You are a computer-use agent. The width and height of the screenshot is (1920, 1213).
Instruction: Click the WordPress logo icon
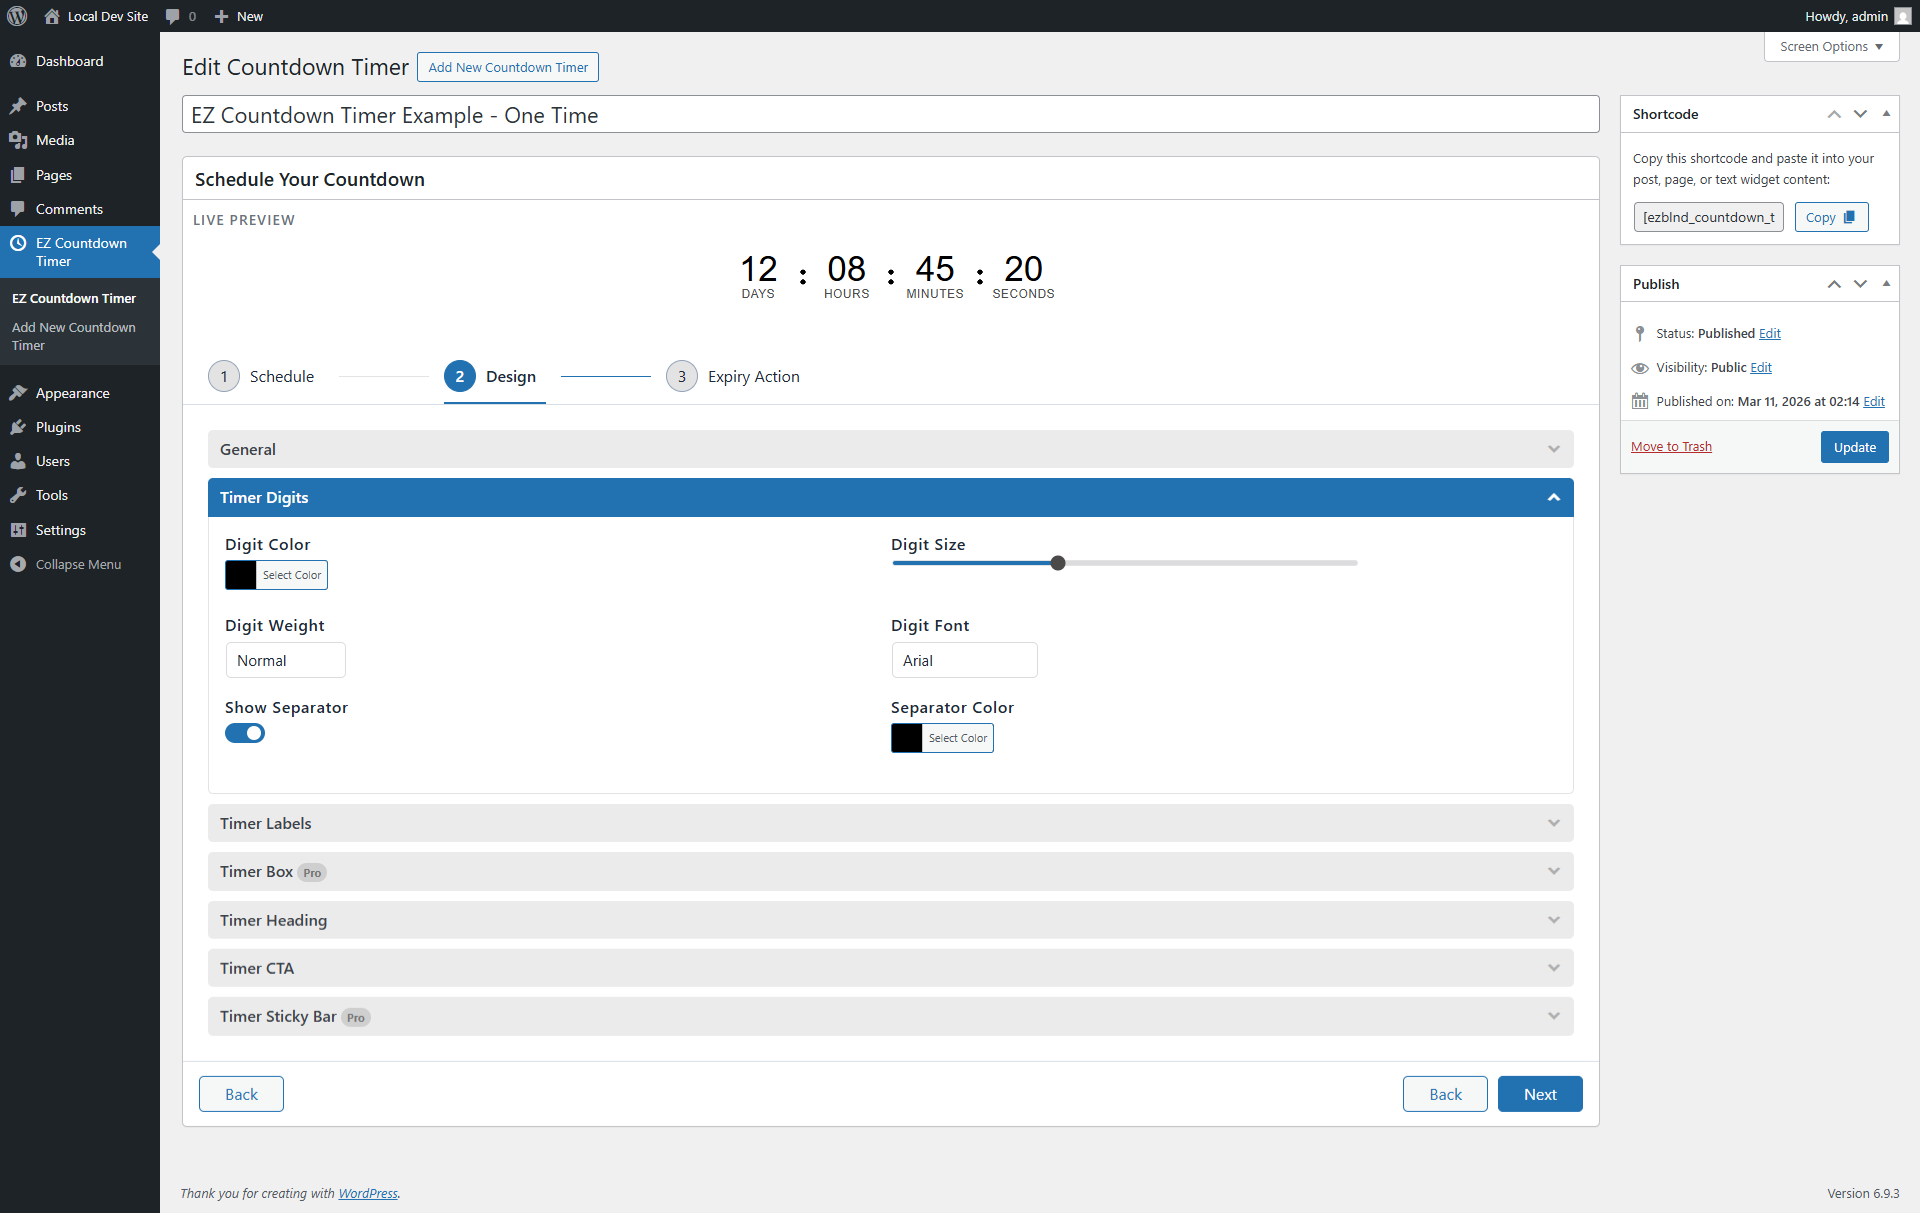pyautogui.click(x=17, y=16)
